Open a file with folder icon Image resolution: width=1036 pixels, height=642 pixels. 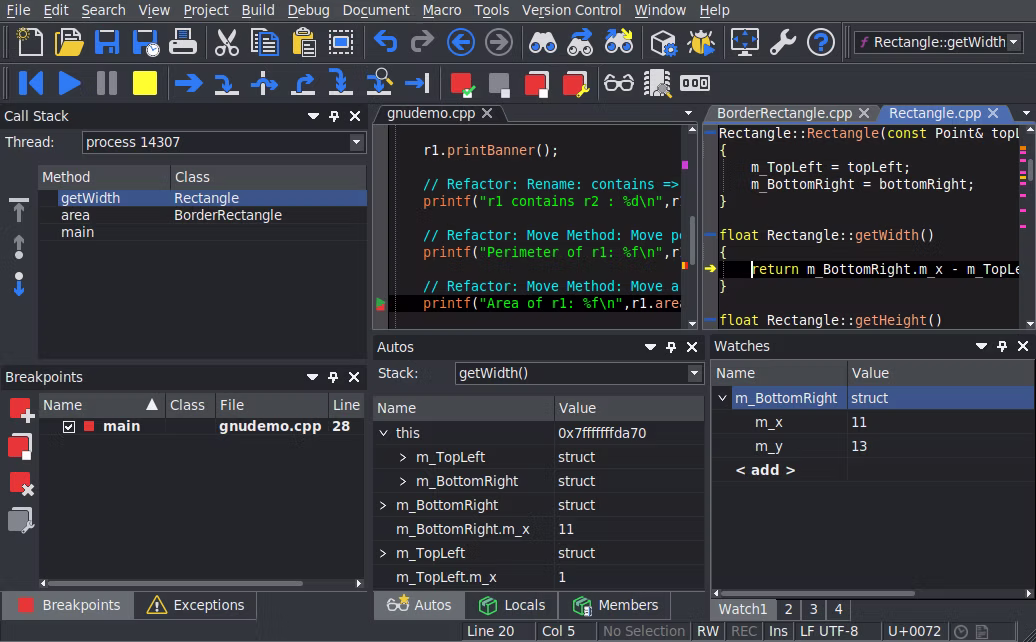click(69, 42)
